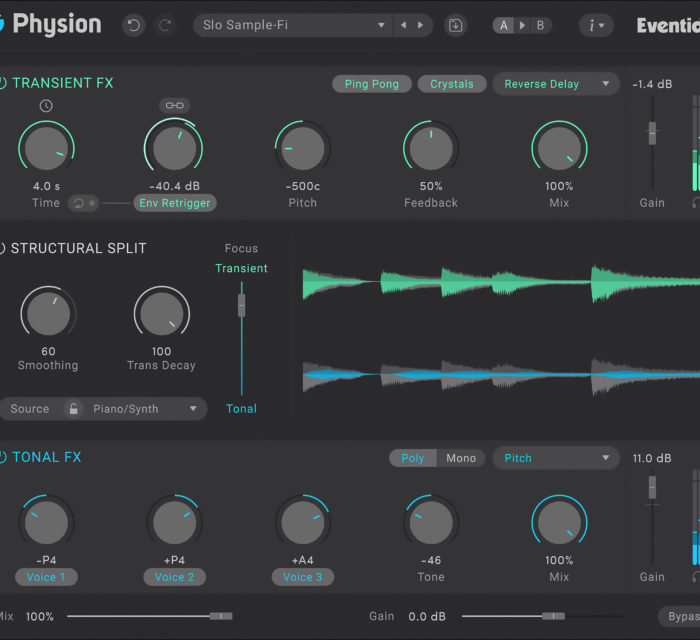Copy A to B arrow button
This screenshot has height=640, width=700.
click(522, 25)
